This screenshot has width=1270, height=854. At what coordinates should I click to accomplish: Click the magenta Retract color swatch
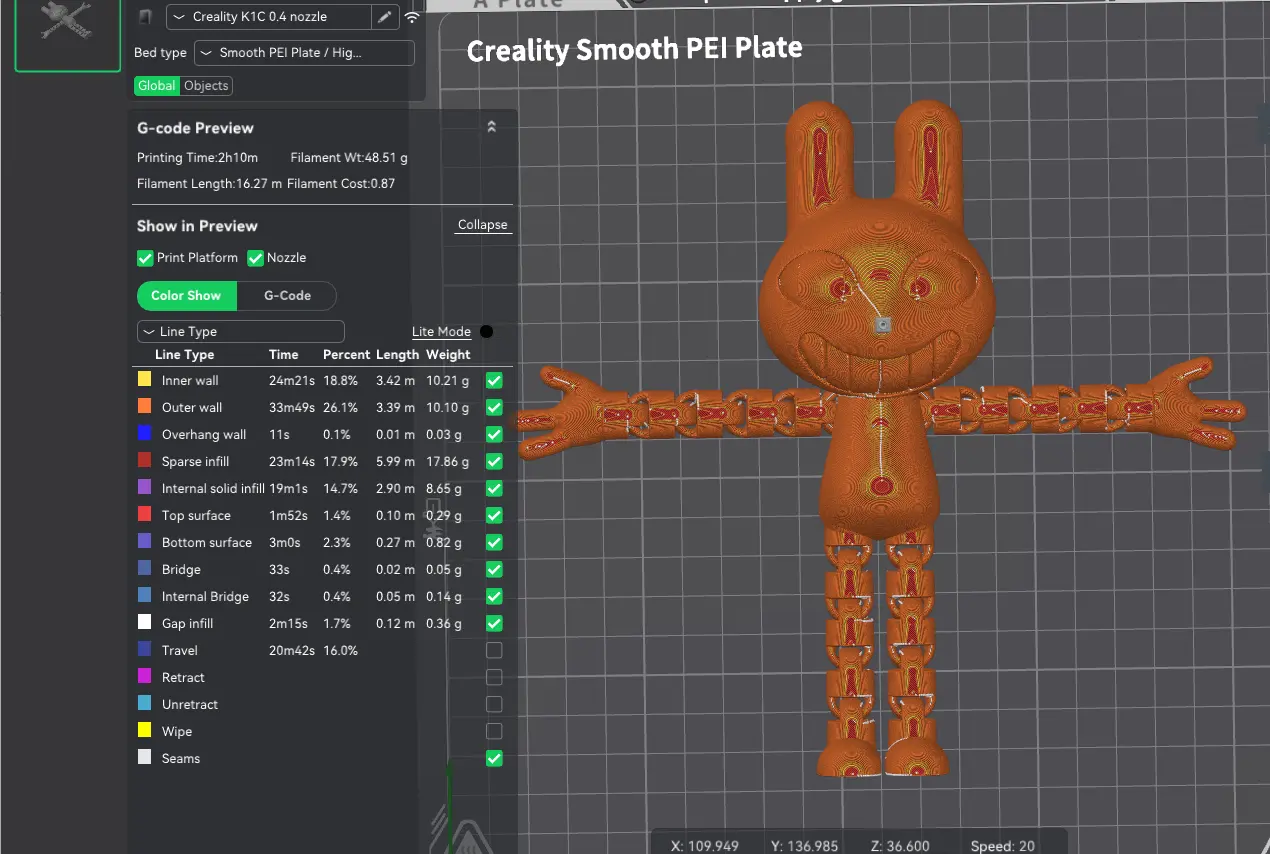144,677
